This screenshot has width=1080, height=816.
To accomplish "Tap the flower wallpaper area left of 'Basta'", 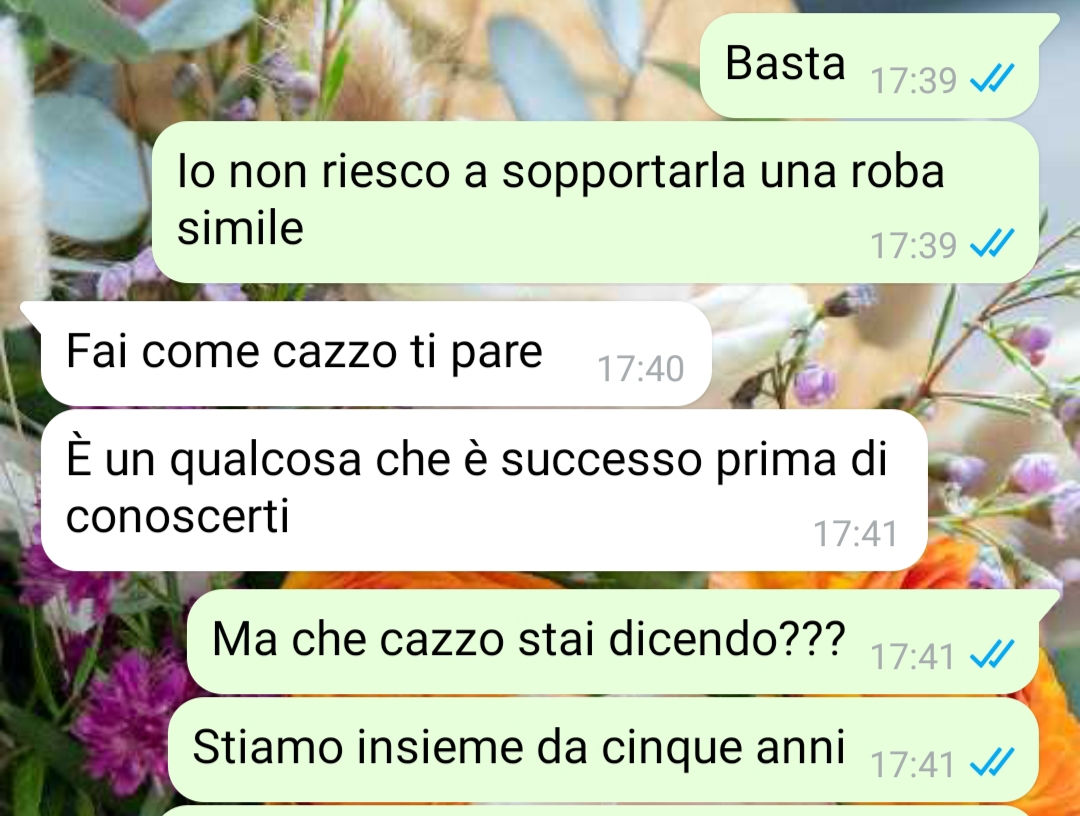I will (344, 62).
